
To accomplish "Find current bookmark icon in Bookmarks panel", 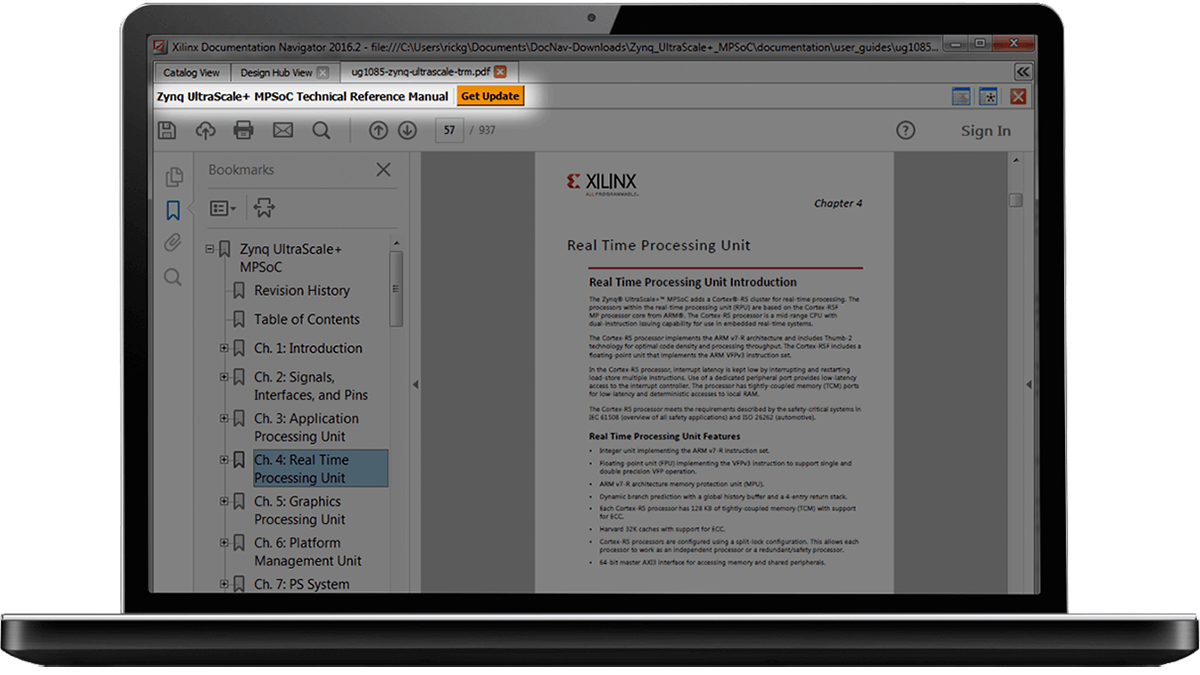I will tap(264, 208).
